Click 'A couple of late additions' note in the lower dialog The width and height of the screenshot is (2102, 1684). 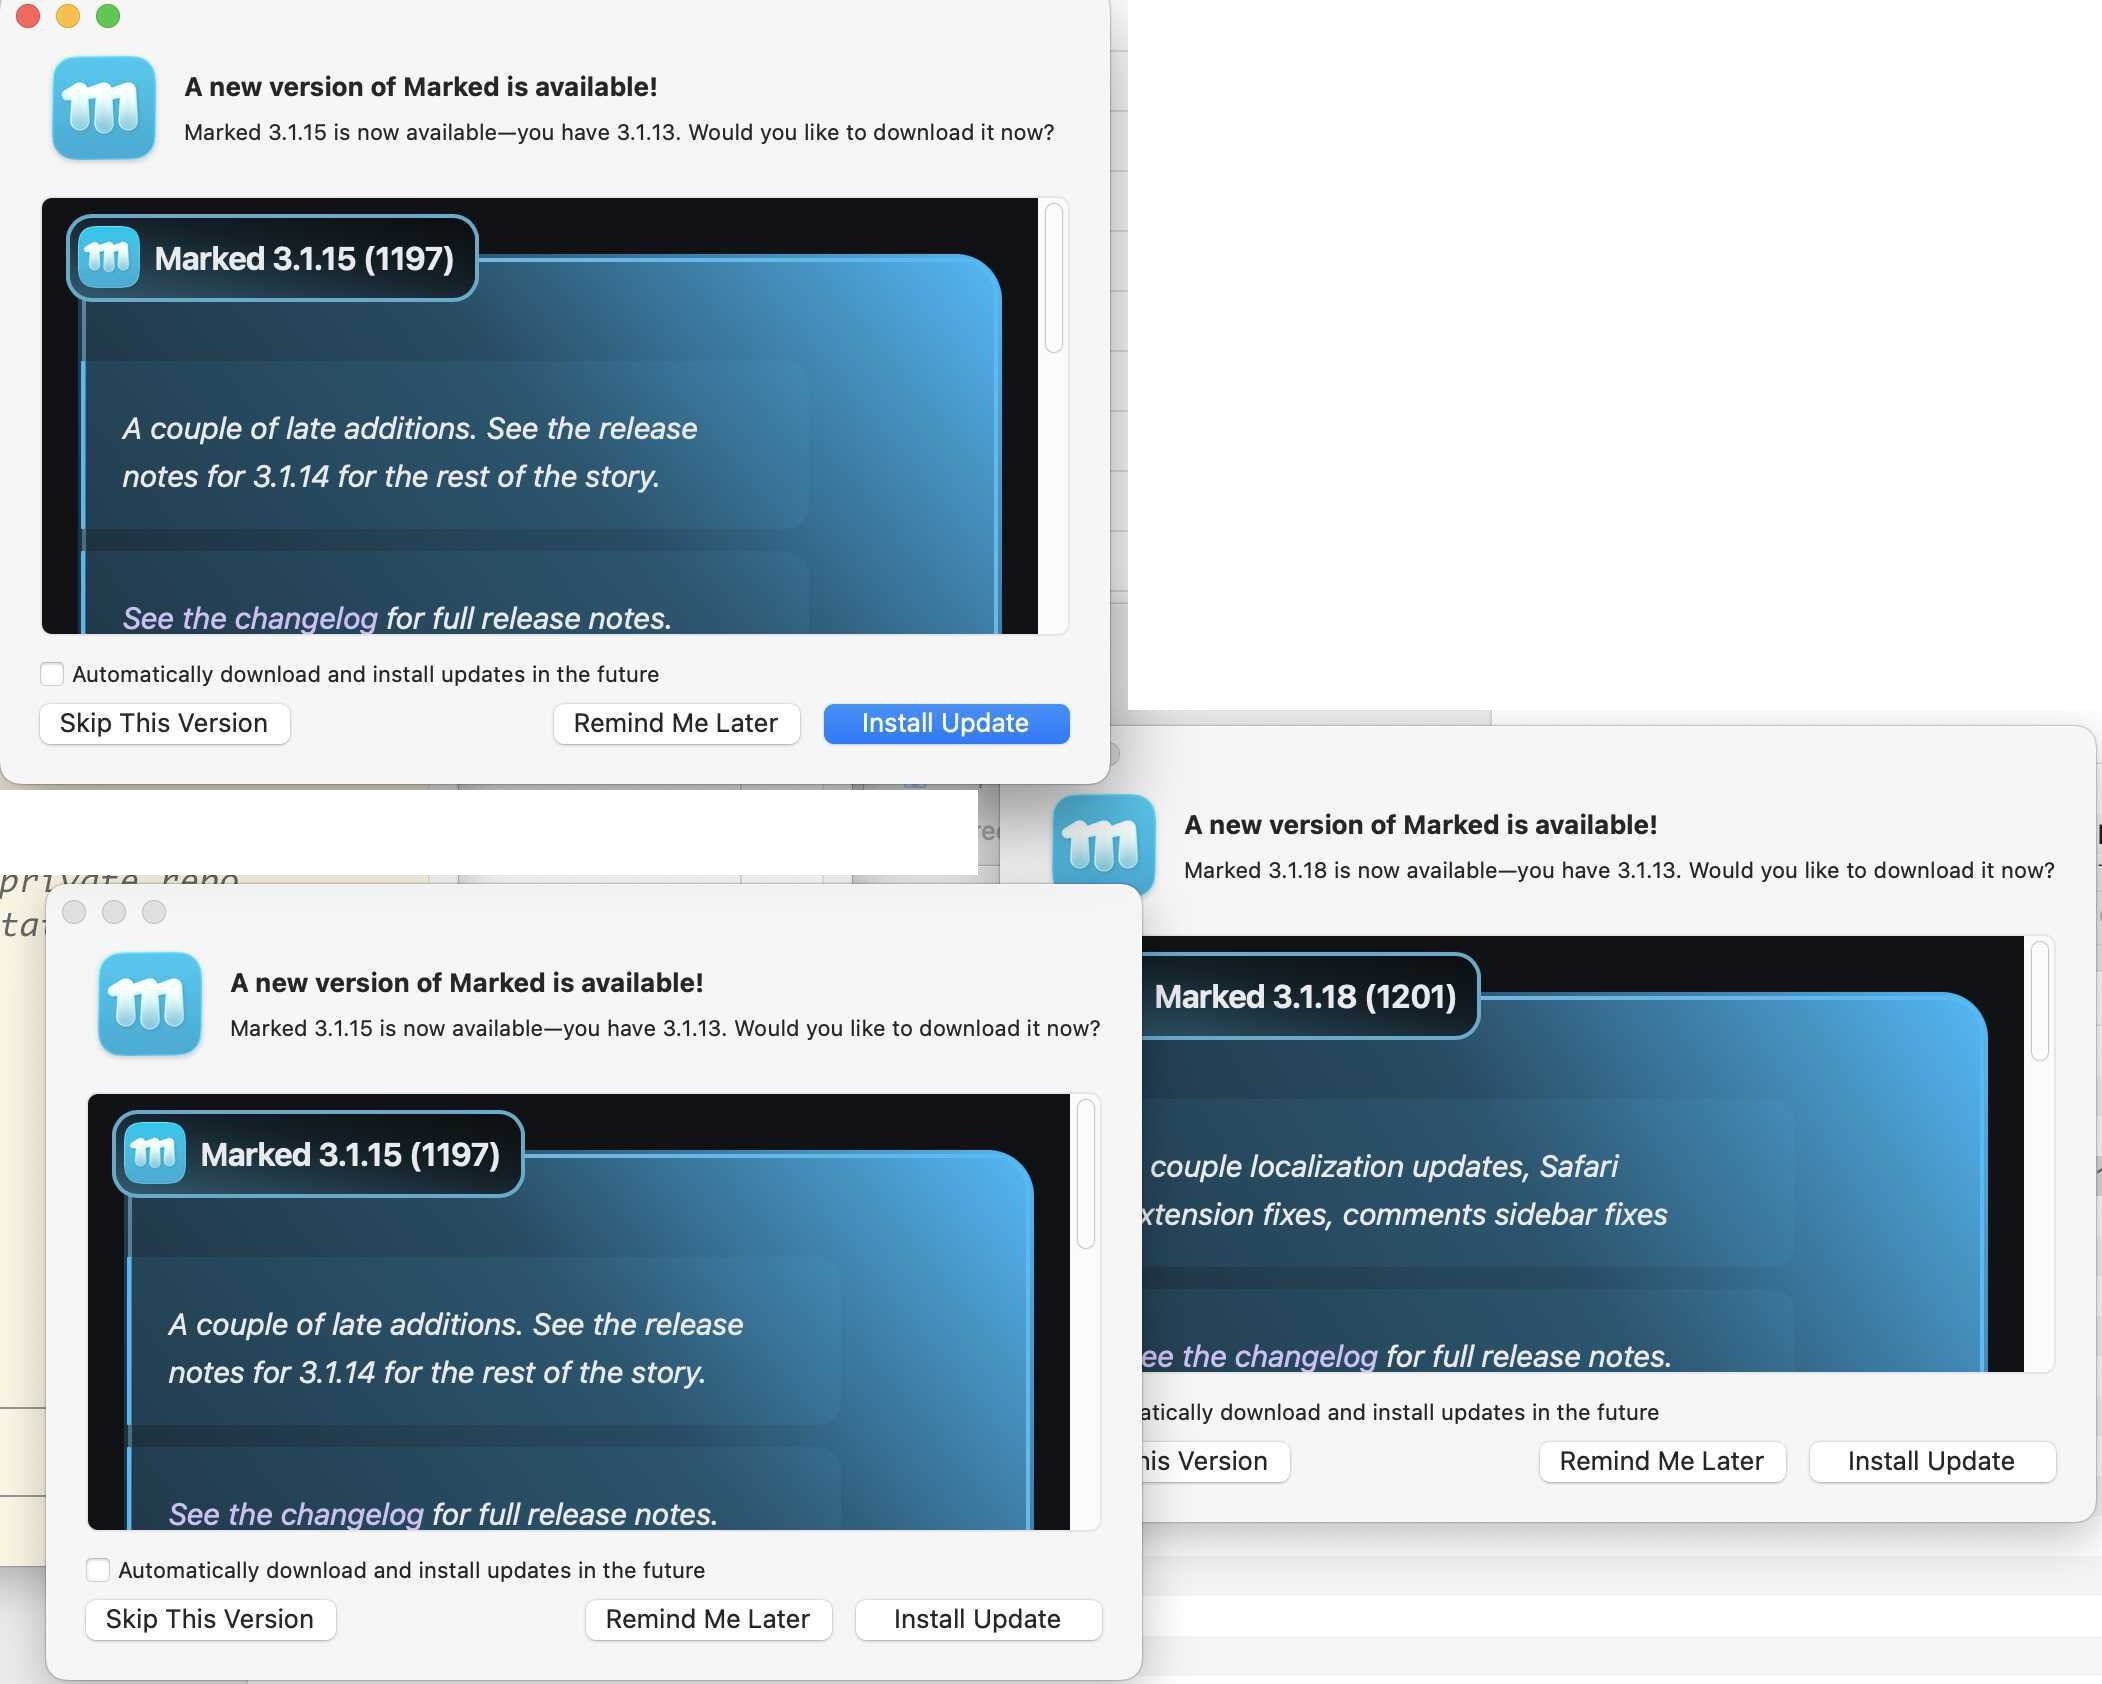456,1348
